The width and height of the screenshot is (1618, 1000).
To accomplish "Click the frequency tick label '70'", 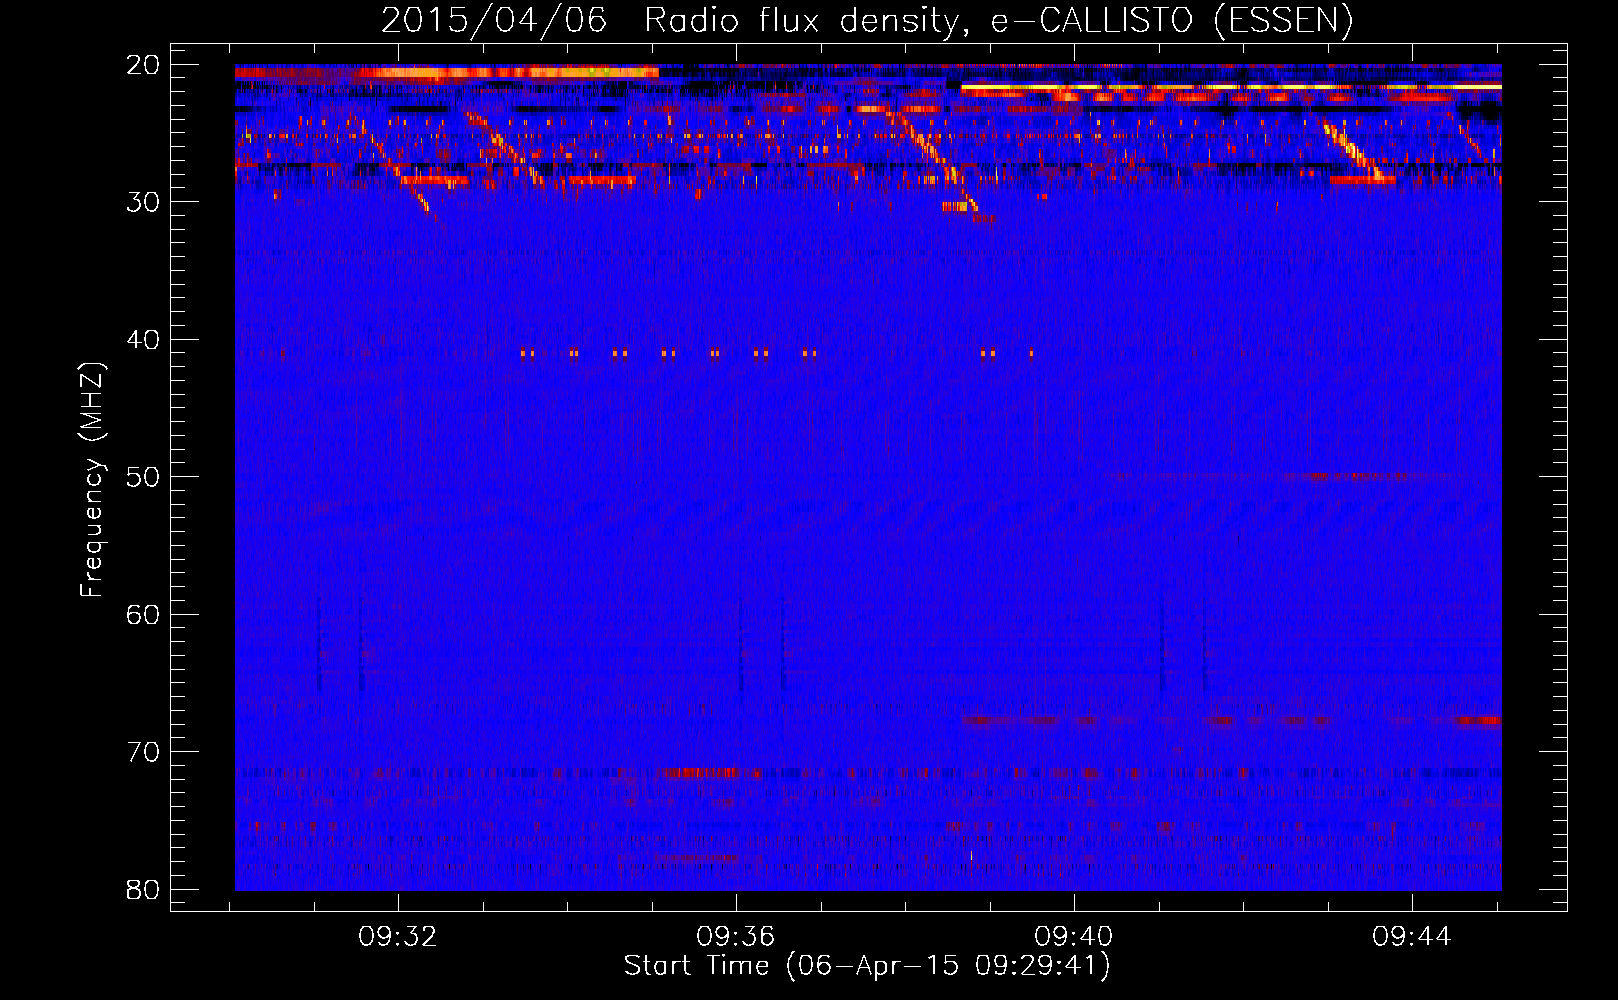I will (143, 752).
